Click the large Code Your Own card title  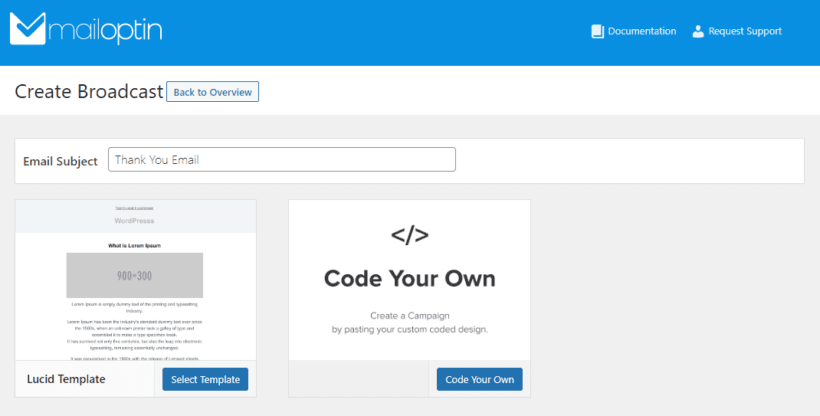pos(409,278)
